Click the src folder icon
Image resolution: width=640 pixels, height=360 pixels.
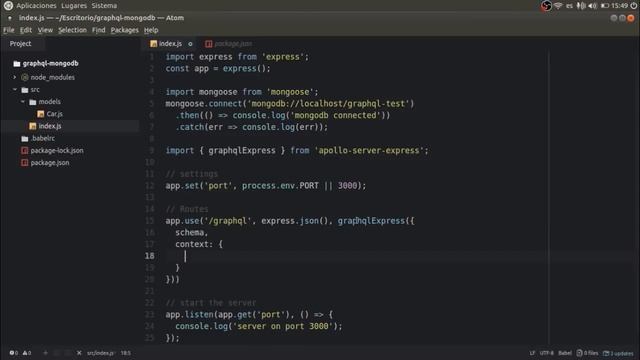[x=25, y=89]
